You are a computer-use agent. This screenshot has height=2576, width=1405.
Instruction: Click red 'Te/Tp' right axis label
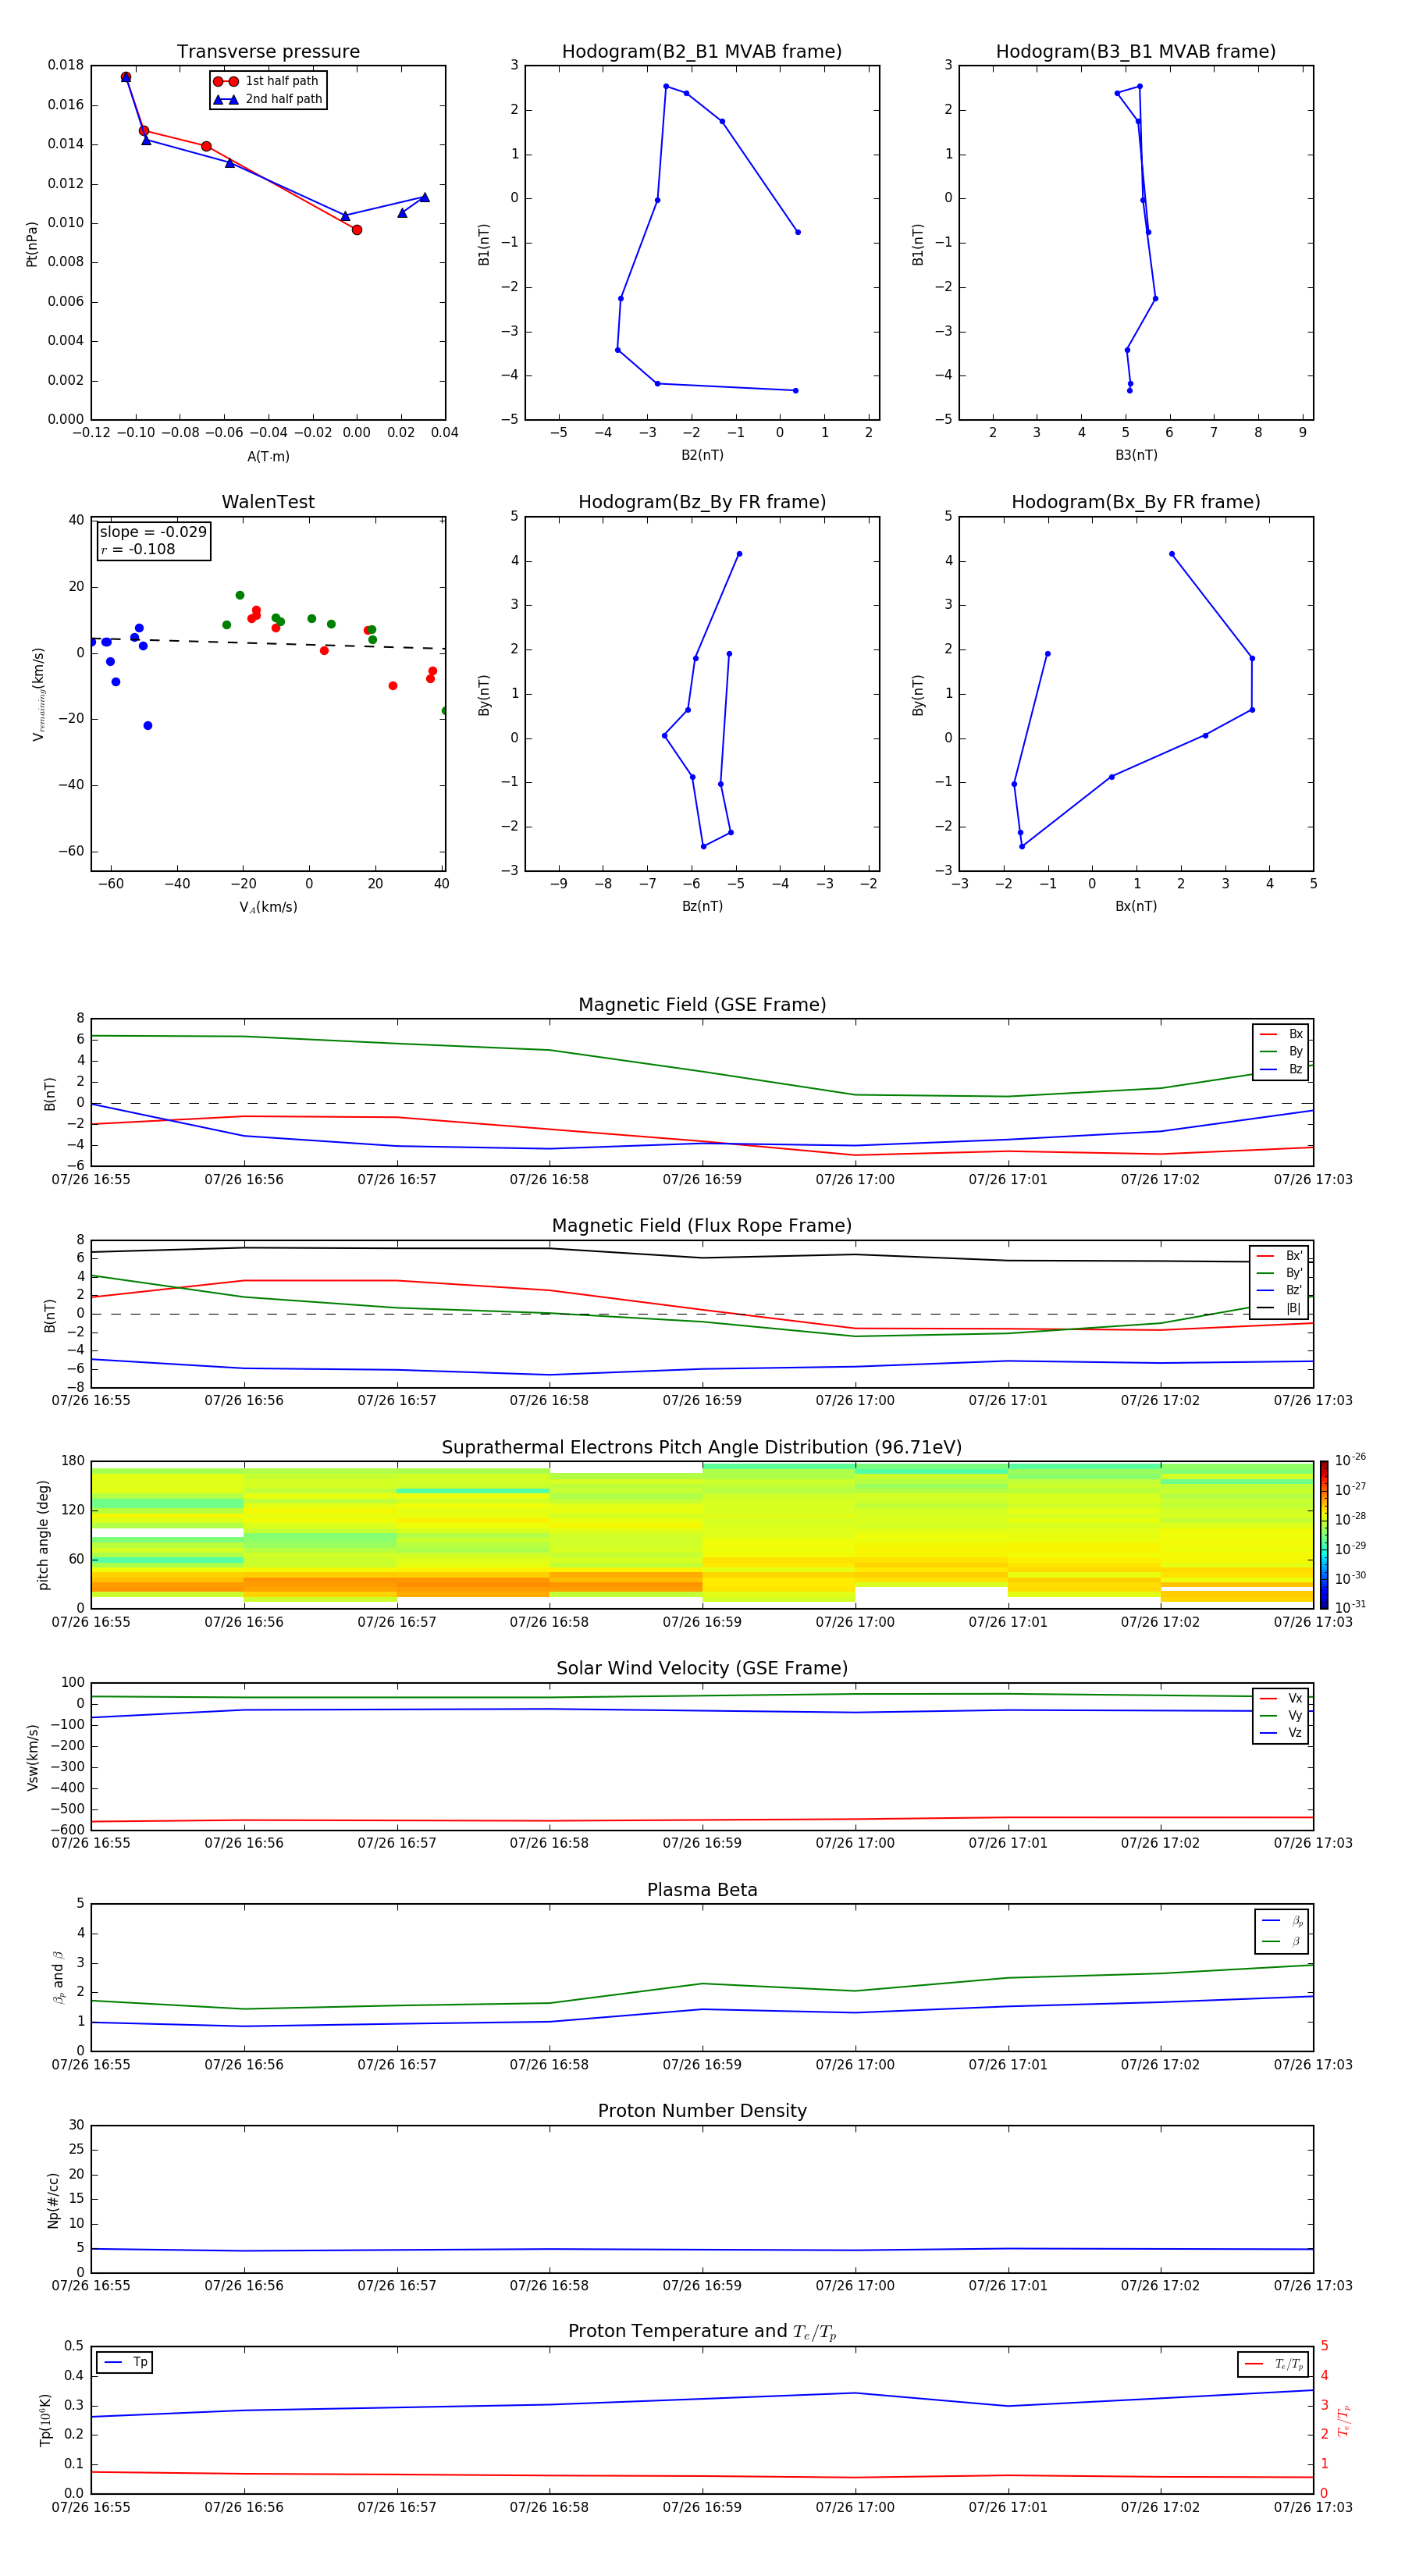[1344, 2420]
